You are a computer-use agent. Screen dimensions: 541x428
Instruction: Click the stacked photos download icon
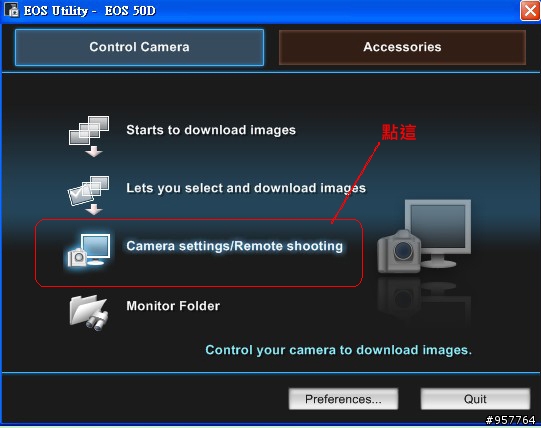coord(89,136)
